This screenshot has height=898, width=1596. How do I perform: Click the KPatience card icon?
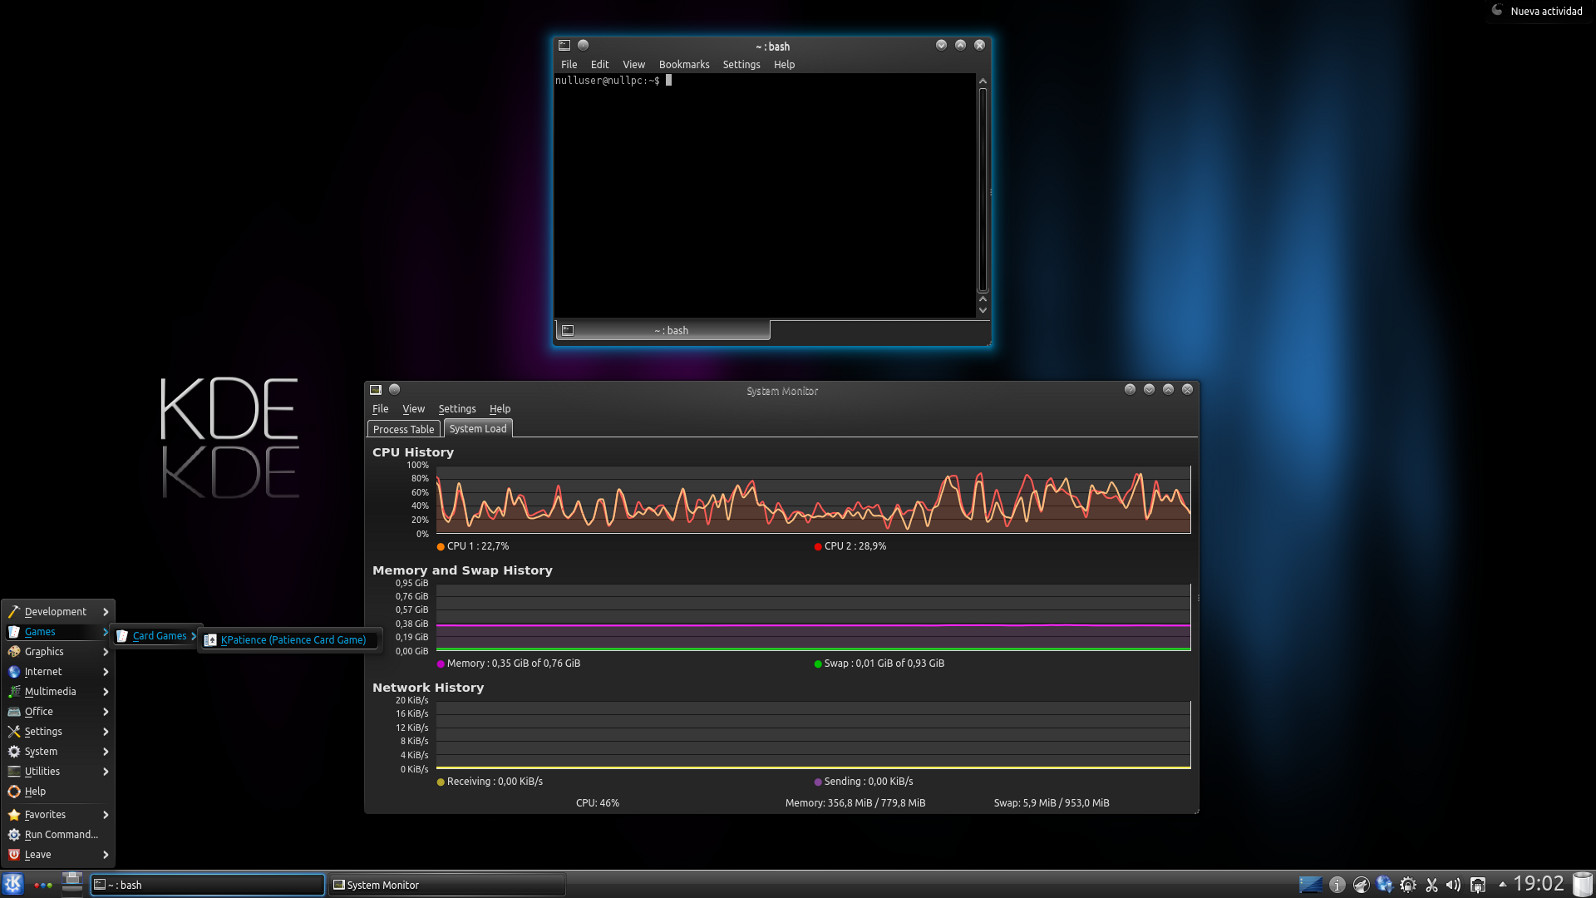(210, 640)
